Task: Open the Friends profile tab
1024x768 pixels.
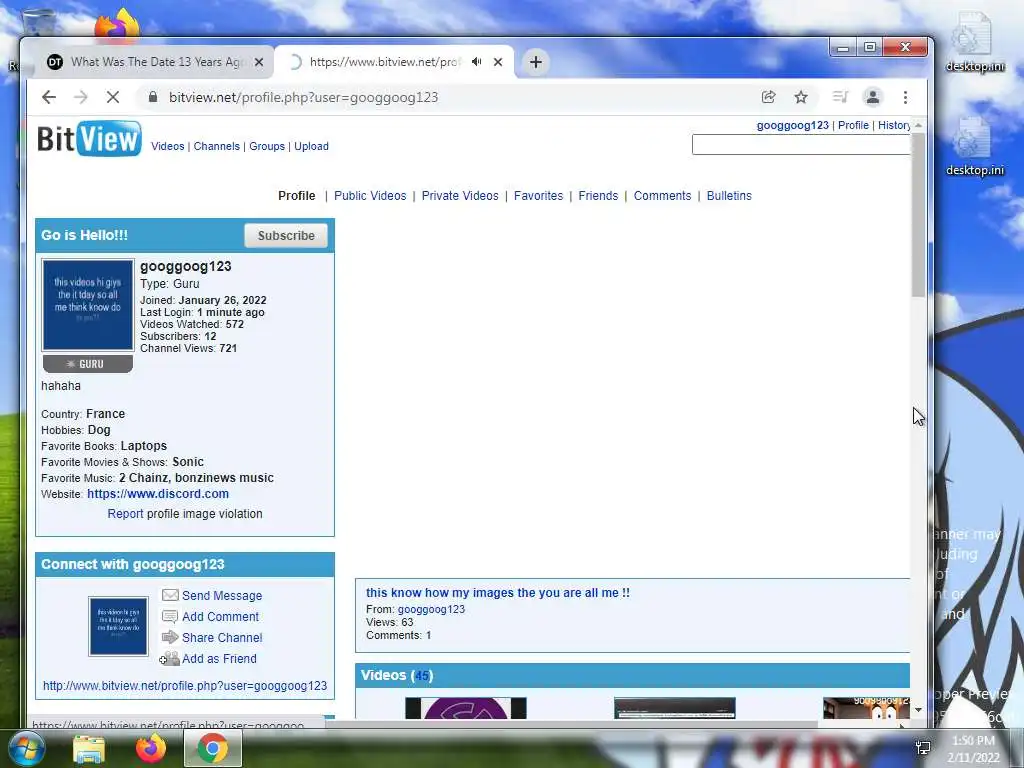Action: coord(598,196)
